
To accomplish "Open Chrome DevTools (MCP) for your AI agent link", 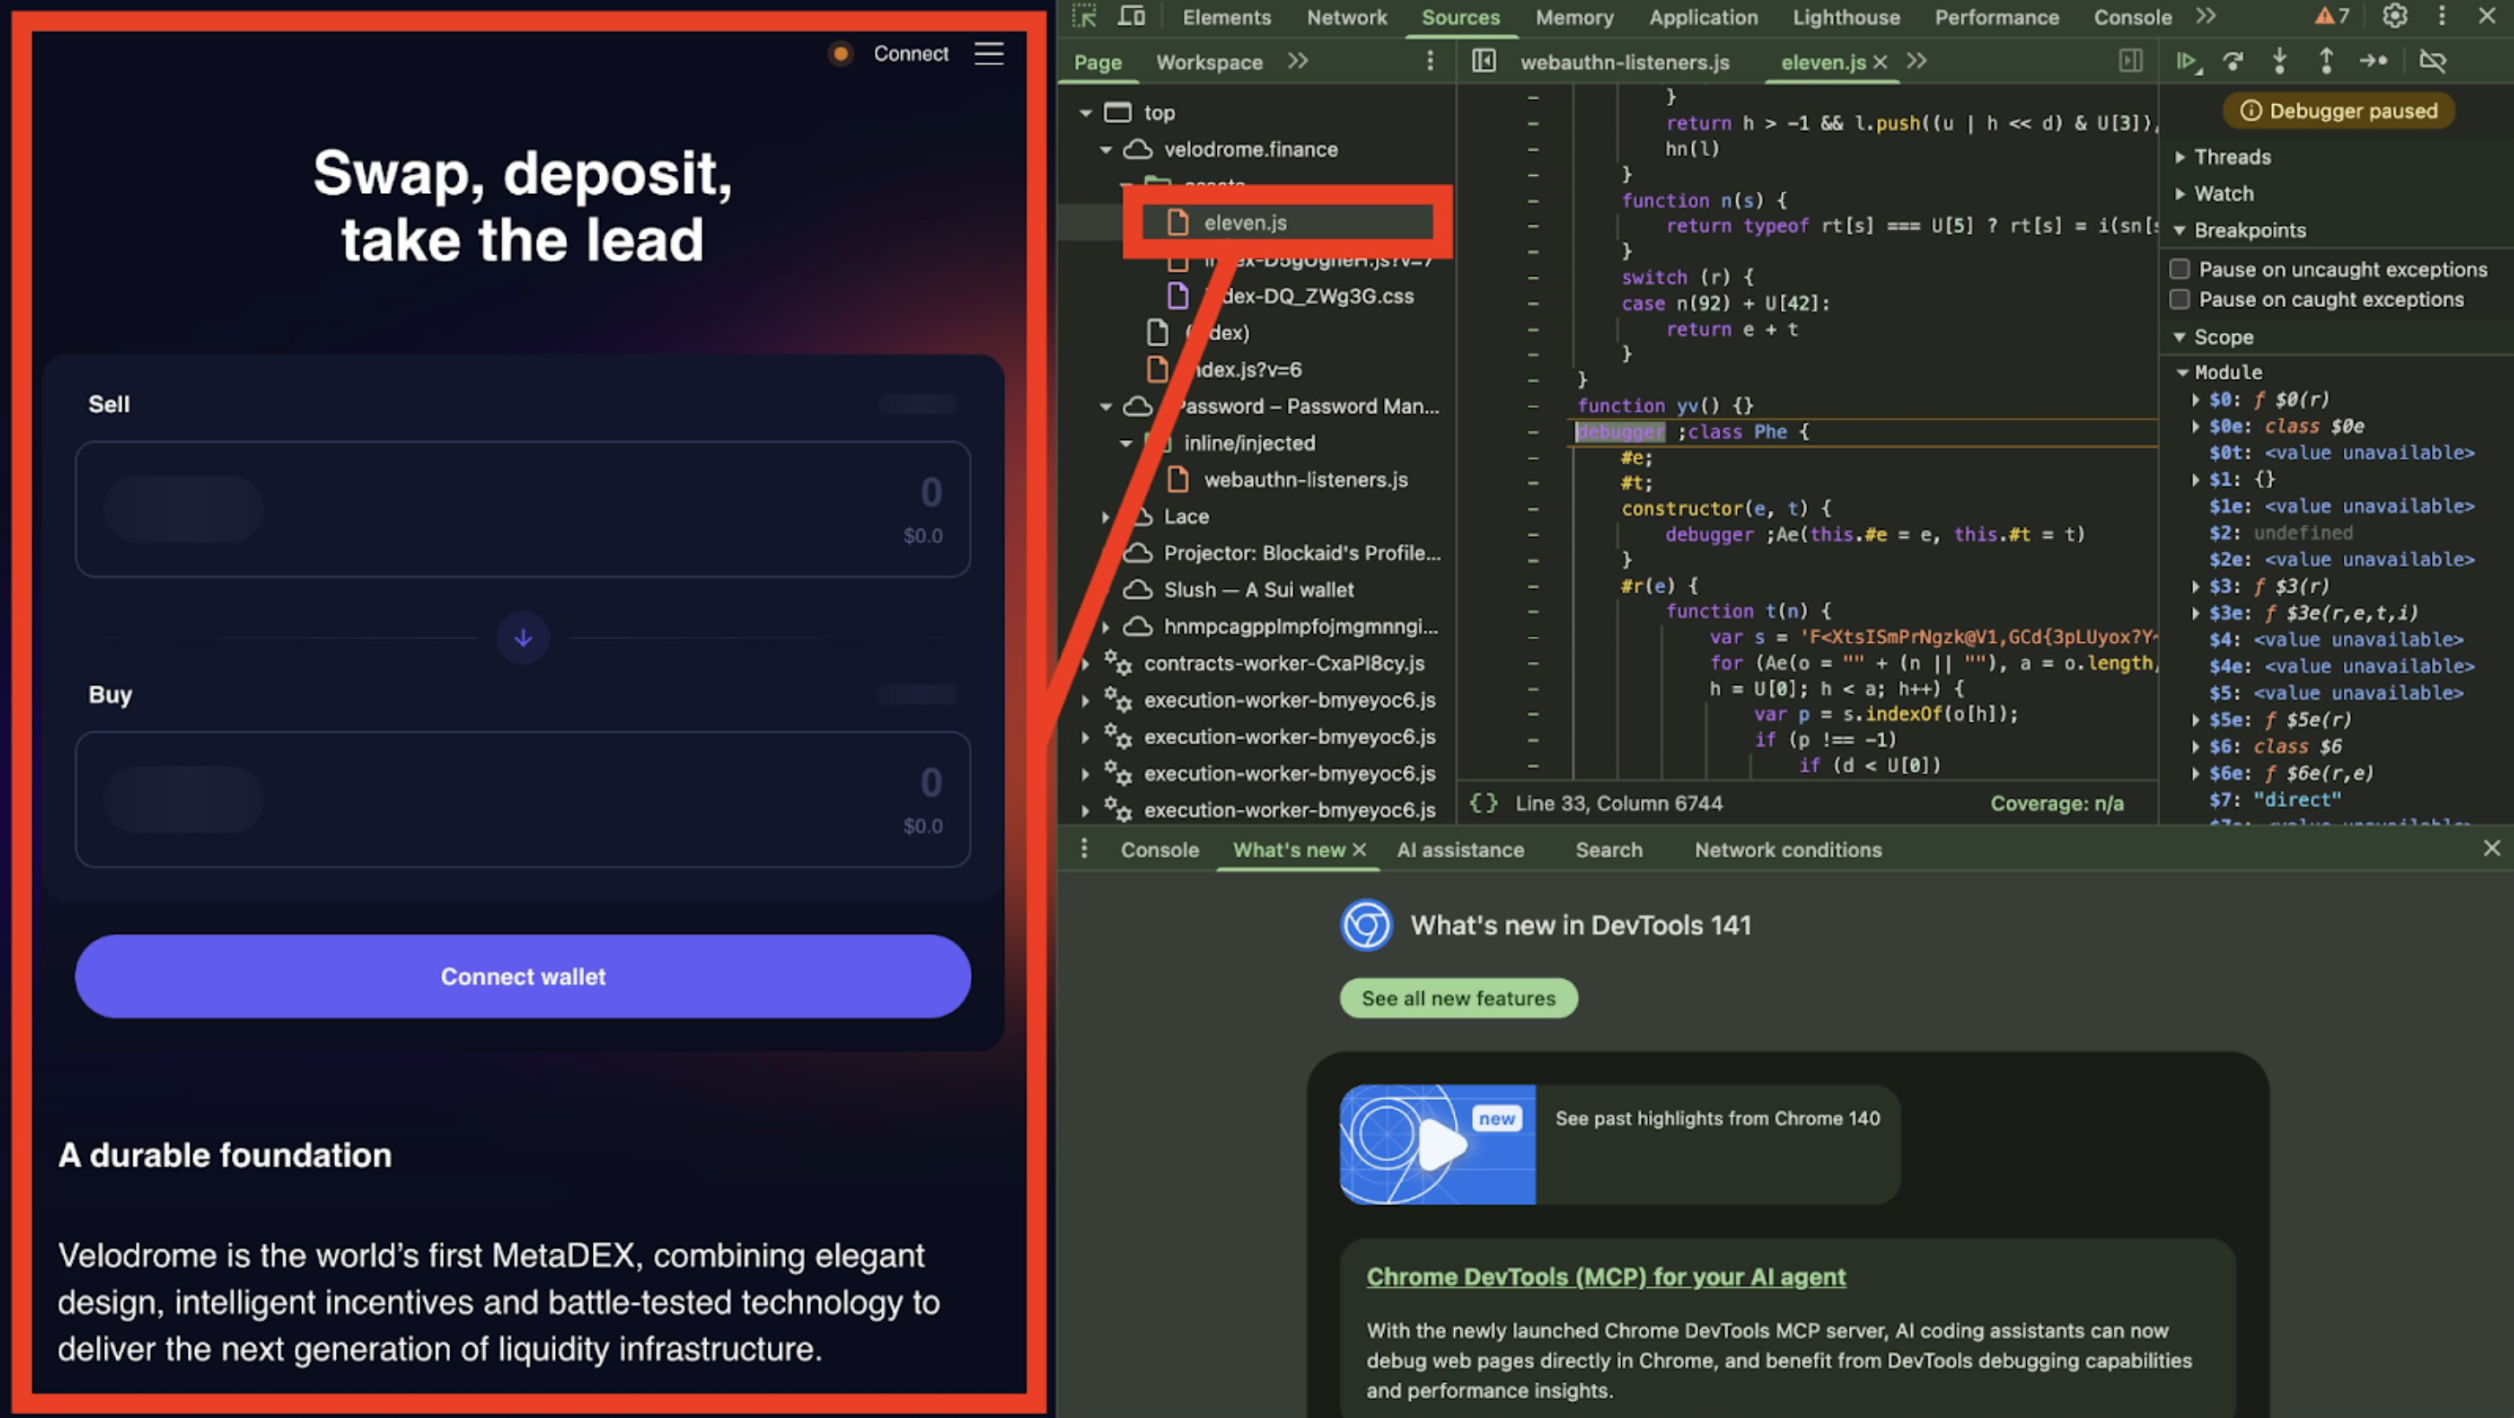I will coord(1606,1277).
